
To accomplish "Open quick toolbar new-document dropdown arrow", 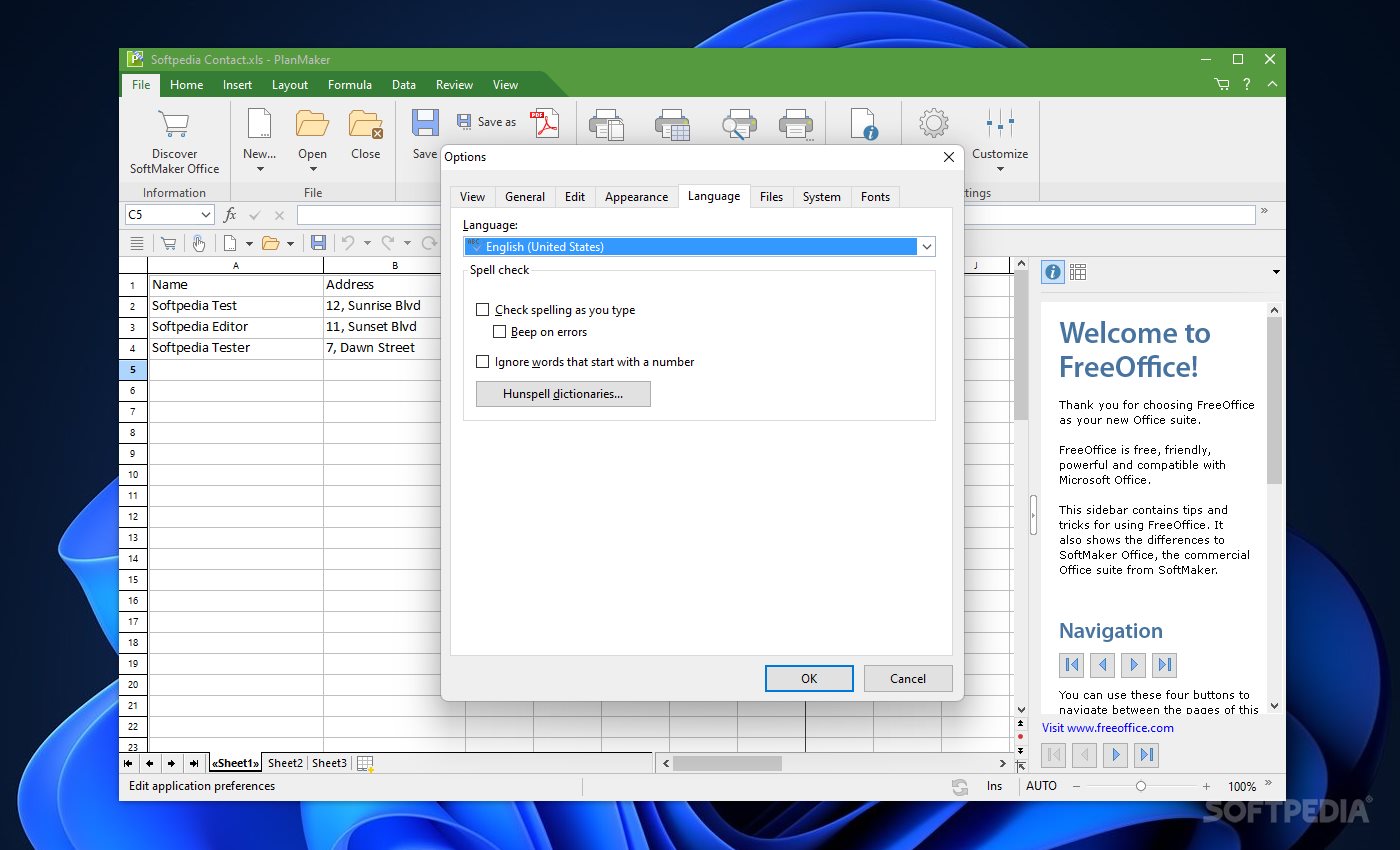I will 249,243.
